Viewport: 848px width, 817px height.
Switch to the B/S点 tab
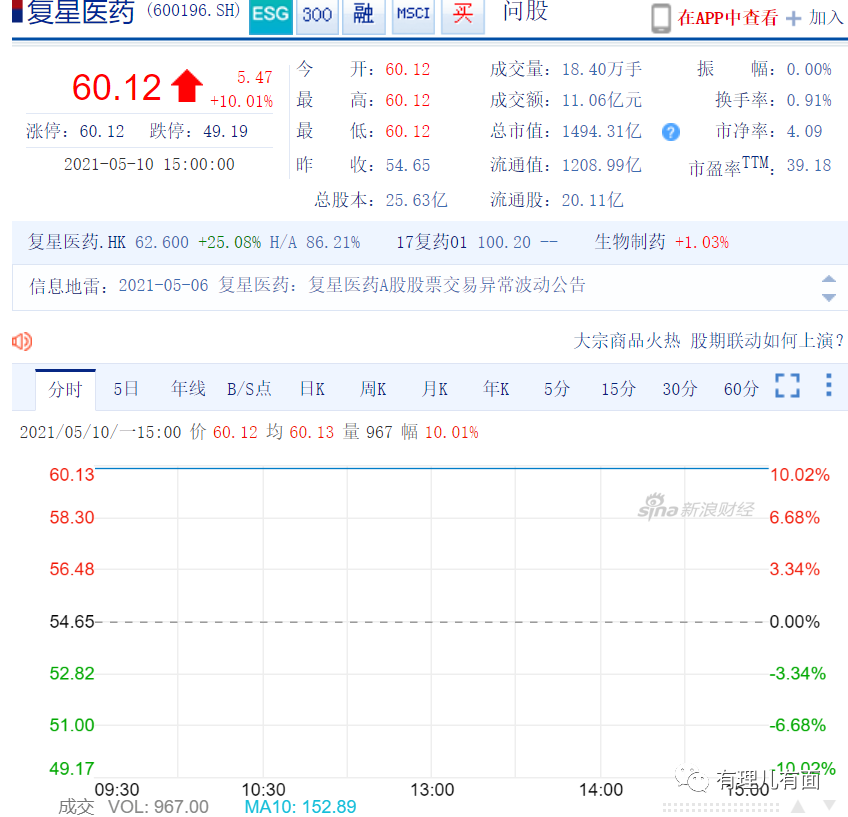click(249, 389)
